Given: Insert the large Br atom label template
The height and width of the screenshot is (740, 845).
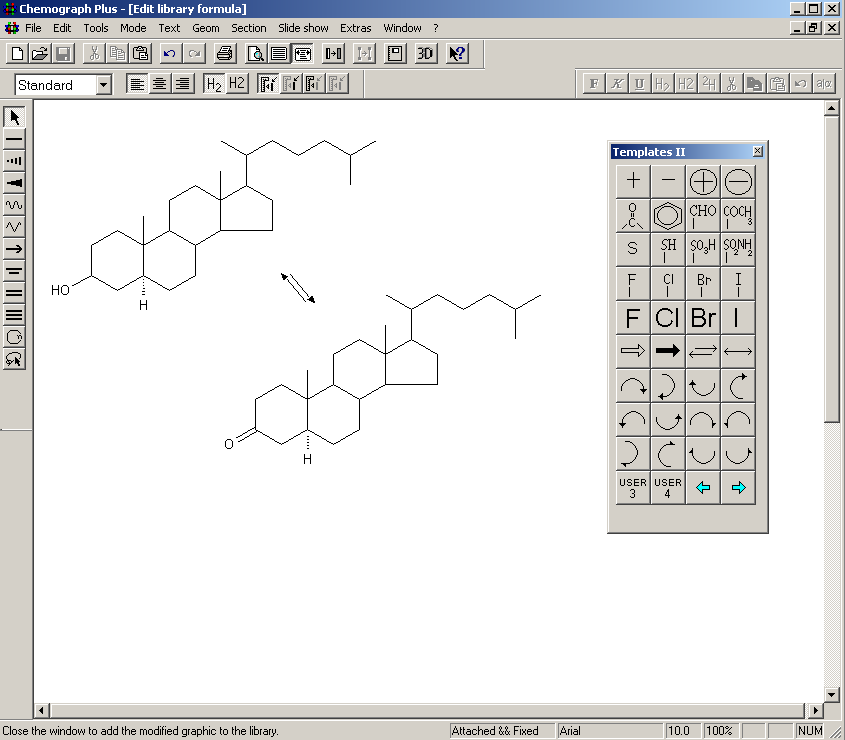Looking at the screenshot, I should pos(703,317).
